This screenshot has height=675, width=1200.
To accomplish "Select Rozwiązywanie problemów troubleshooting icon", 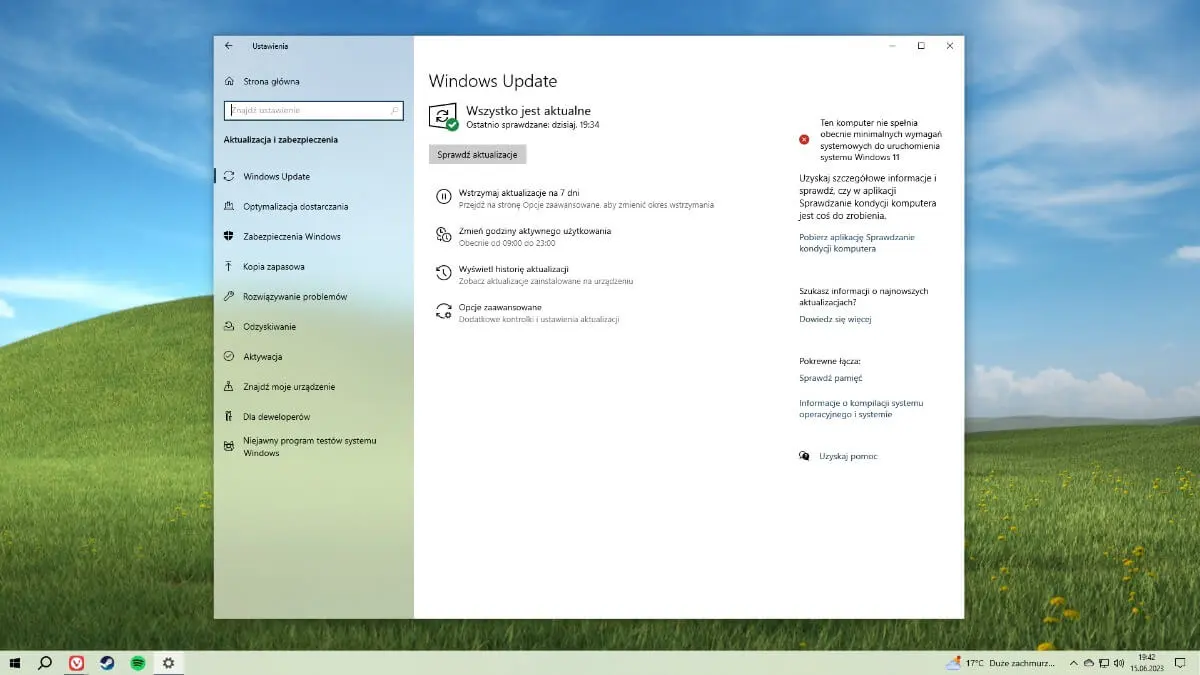I will [229, 296].
